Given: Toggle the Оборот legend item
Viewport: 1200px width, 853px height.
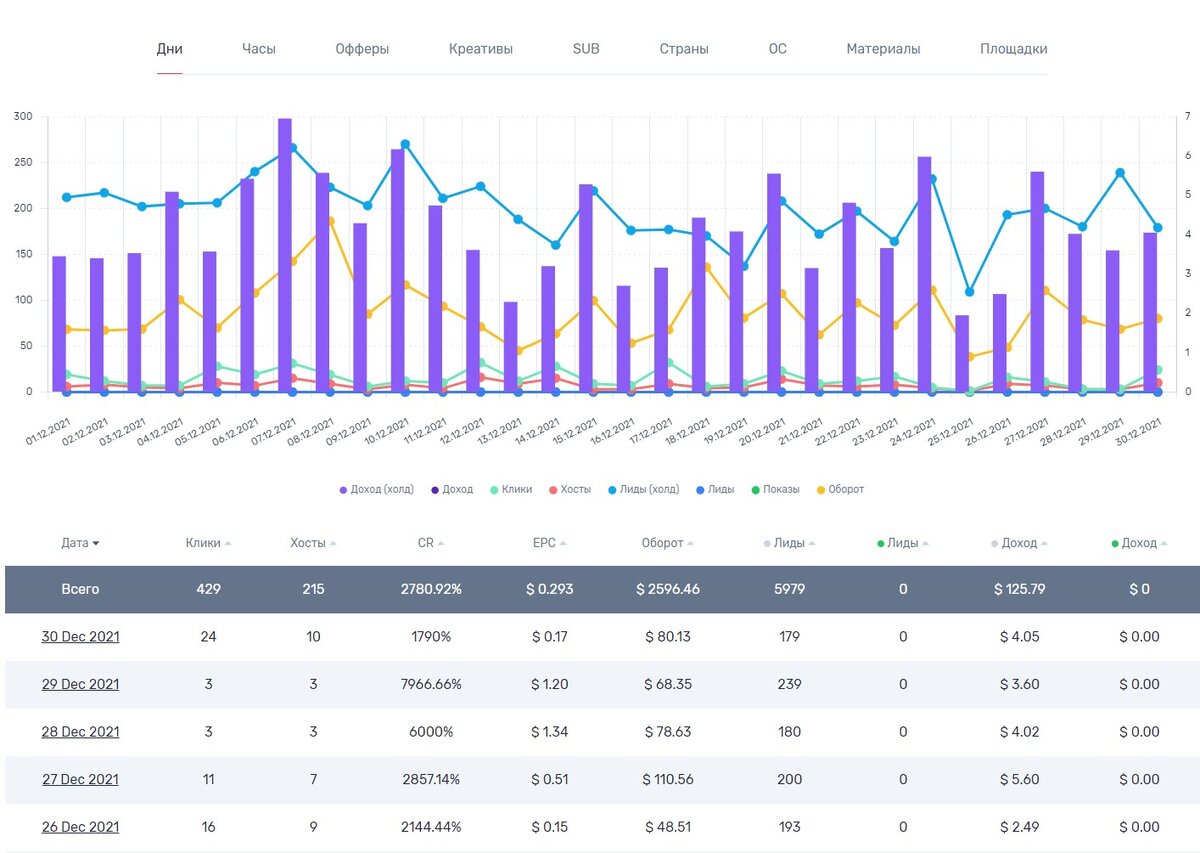Looking at the screenshot, I should point(841,490).
